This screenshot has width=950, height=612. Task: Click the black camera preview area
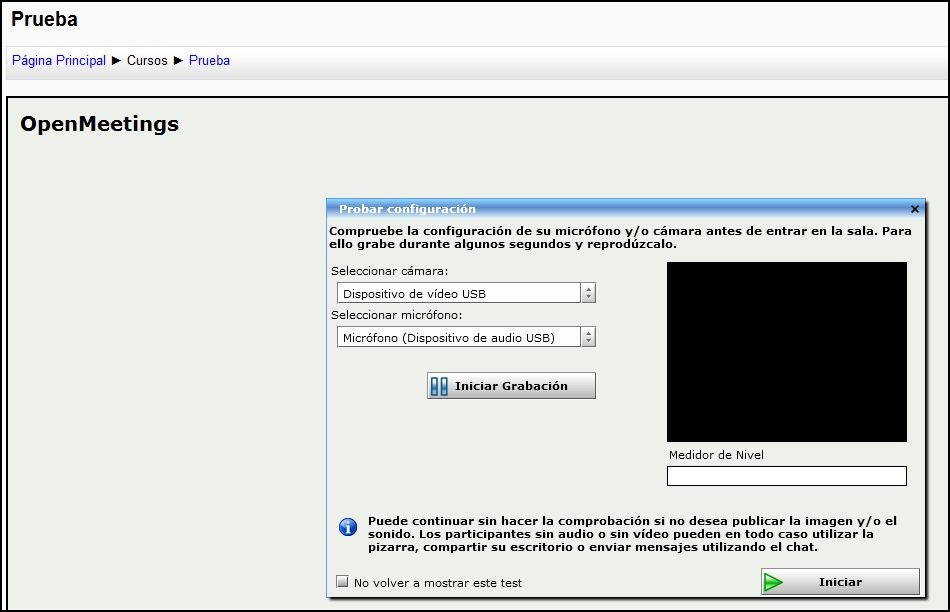[x=786, y=352]
